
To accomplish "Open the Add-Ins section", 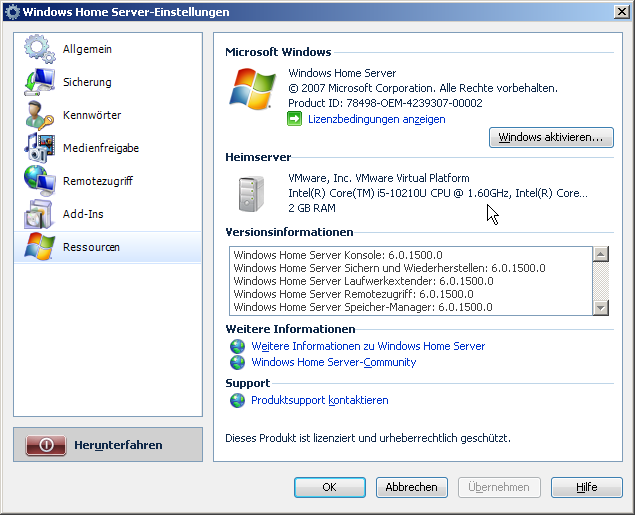I will pos(107,214).
